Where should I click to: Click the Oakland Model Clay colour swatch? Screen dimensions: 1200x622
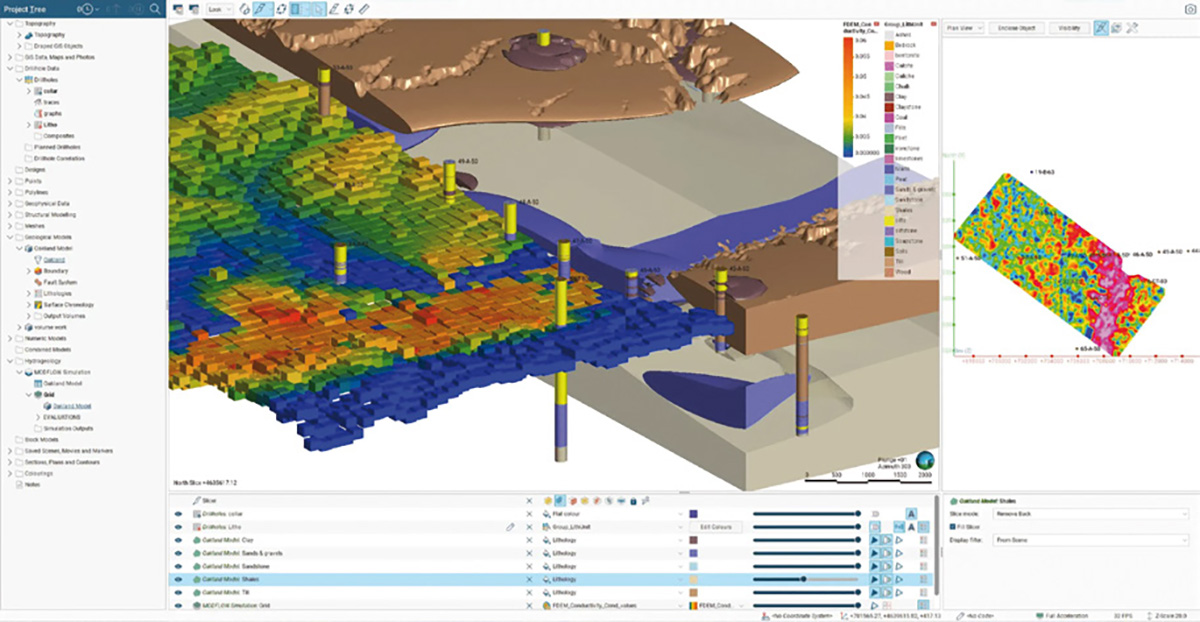694,539
